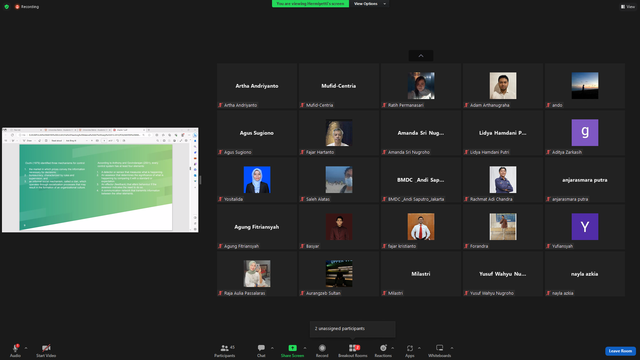640x360 pixels.
Task: Click the 2 unassigned participants notice
Action: coord(353,329)
